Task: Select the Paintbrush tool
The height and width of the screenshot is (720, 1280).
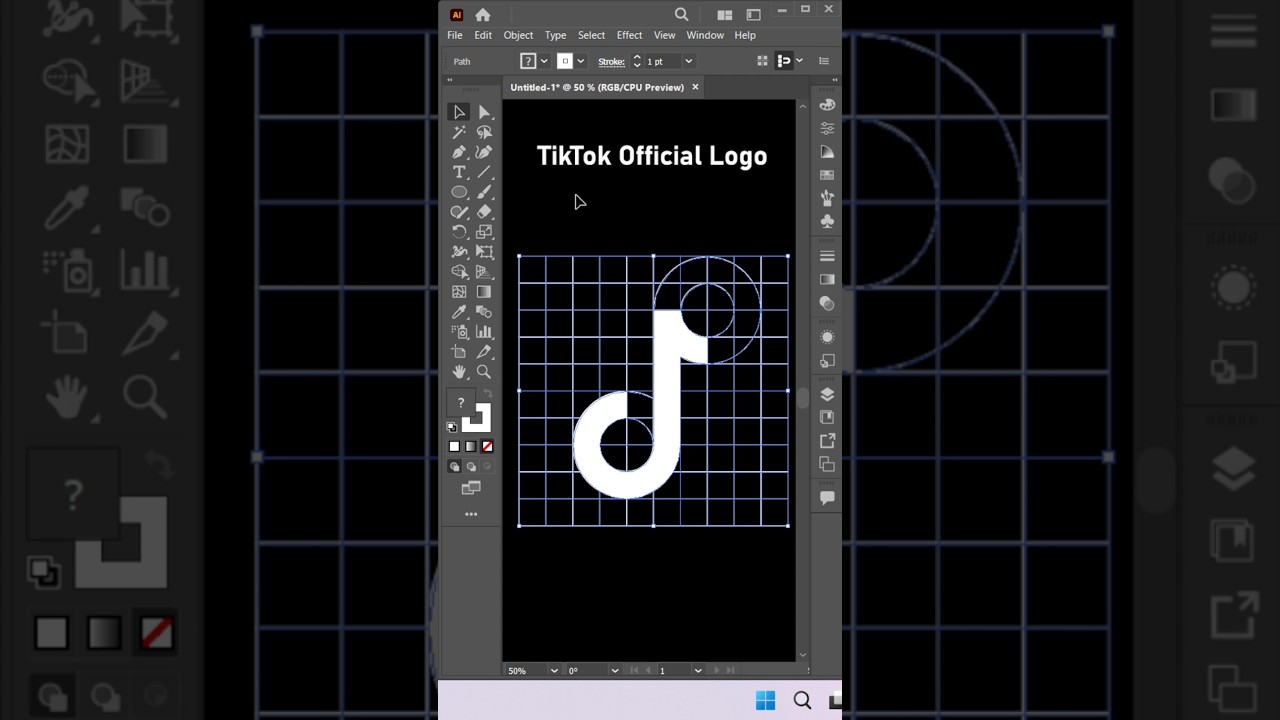Action: click(x=484, y=192)
